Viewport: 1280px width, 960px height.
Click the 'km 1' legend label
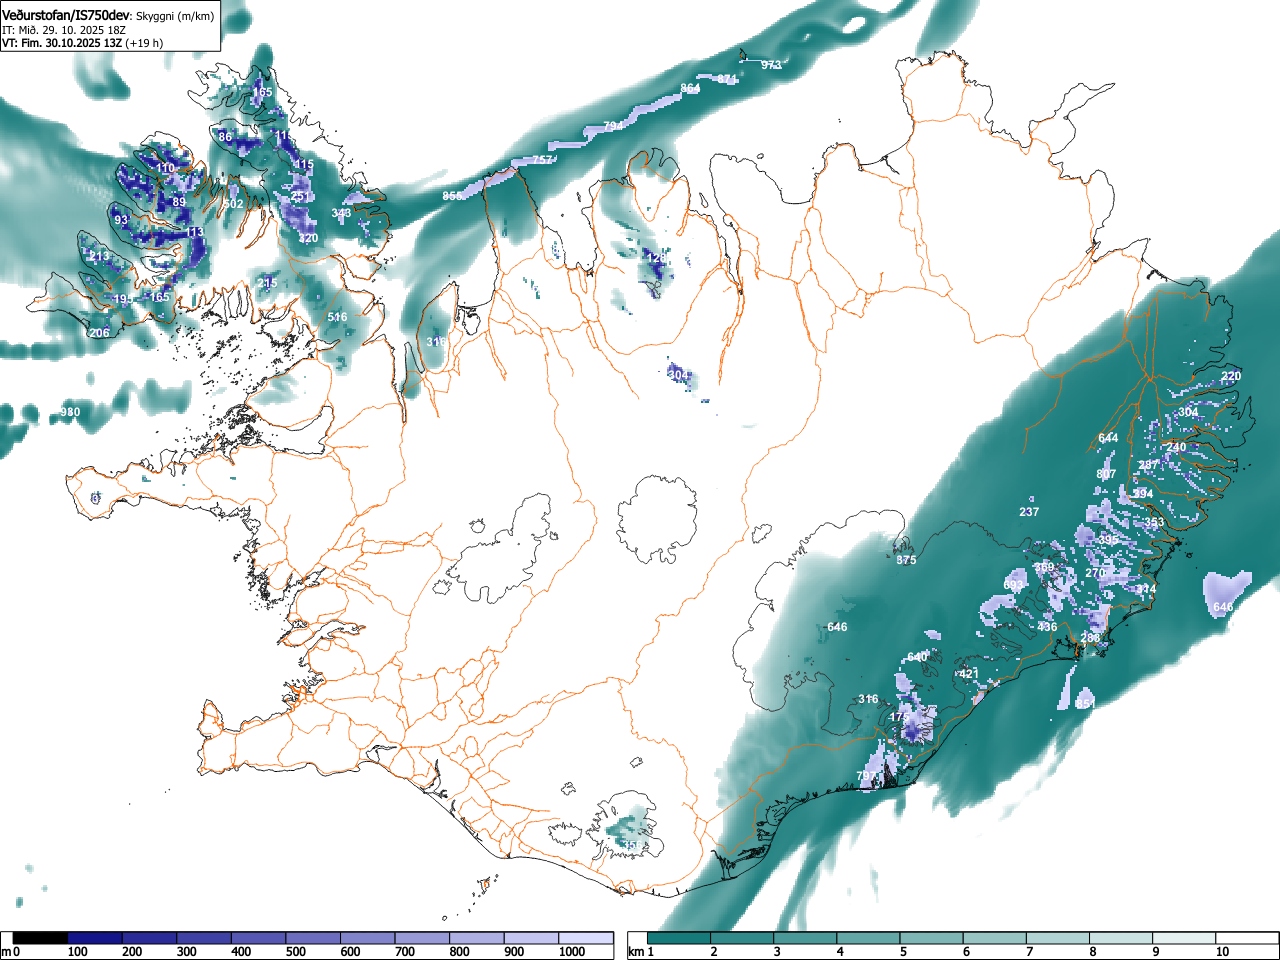(641, 952)
